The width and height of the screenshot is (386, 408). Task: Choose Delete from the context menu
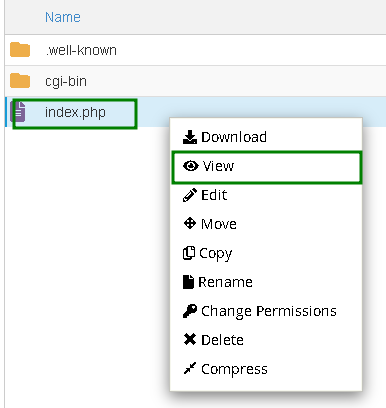point(266,340)
